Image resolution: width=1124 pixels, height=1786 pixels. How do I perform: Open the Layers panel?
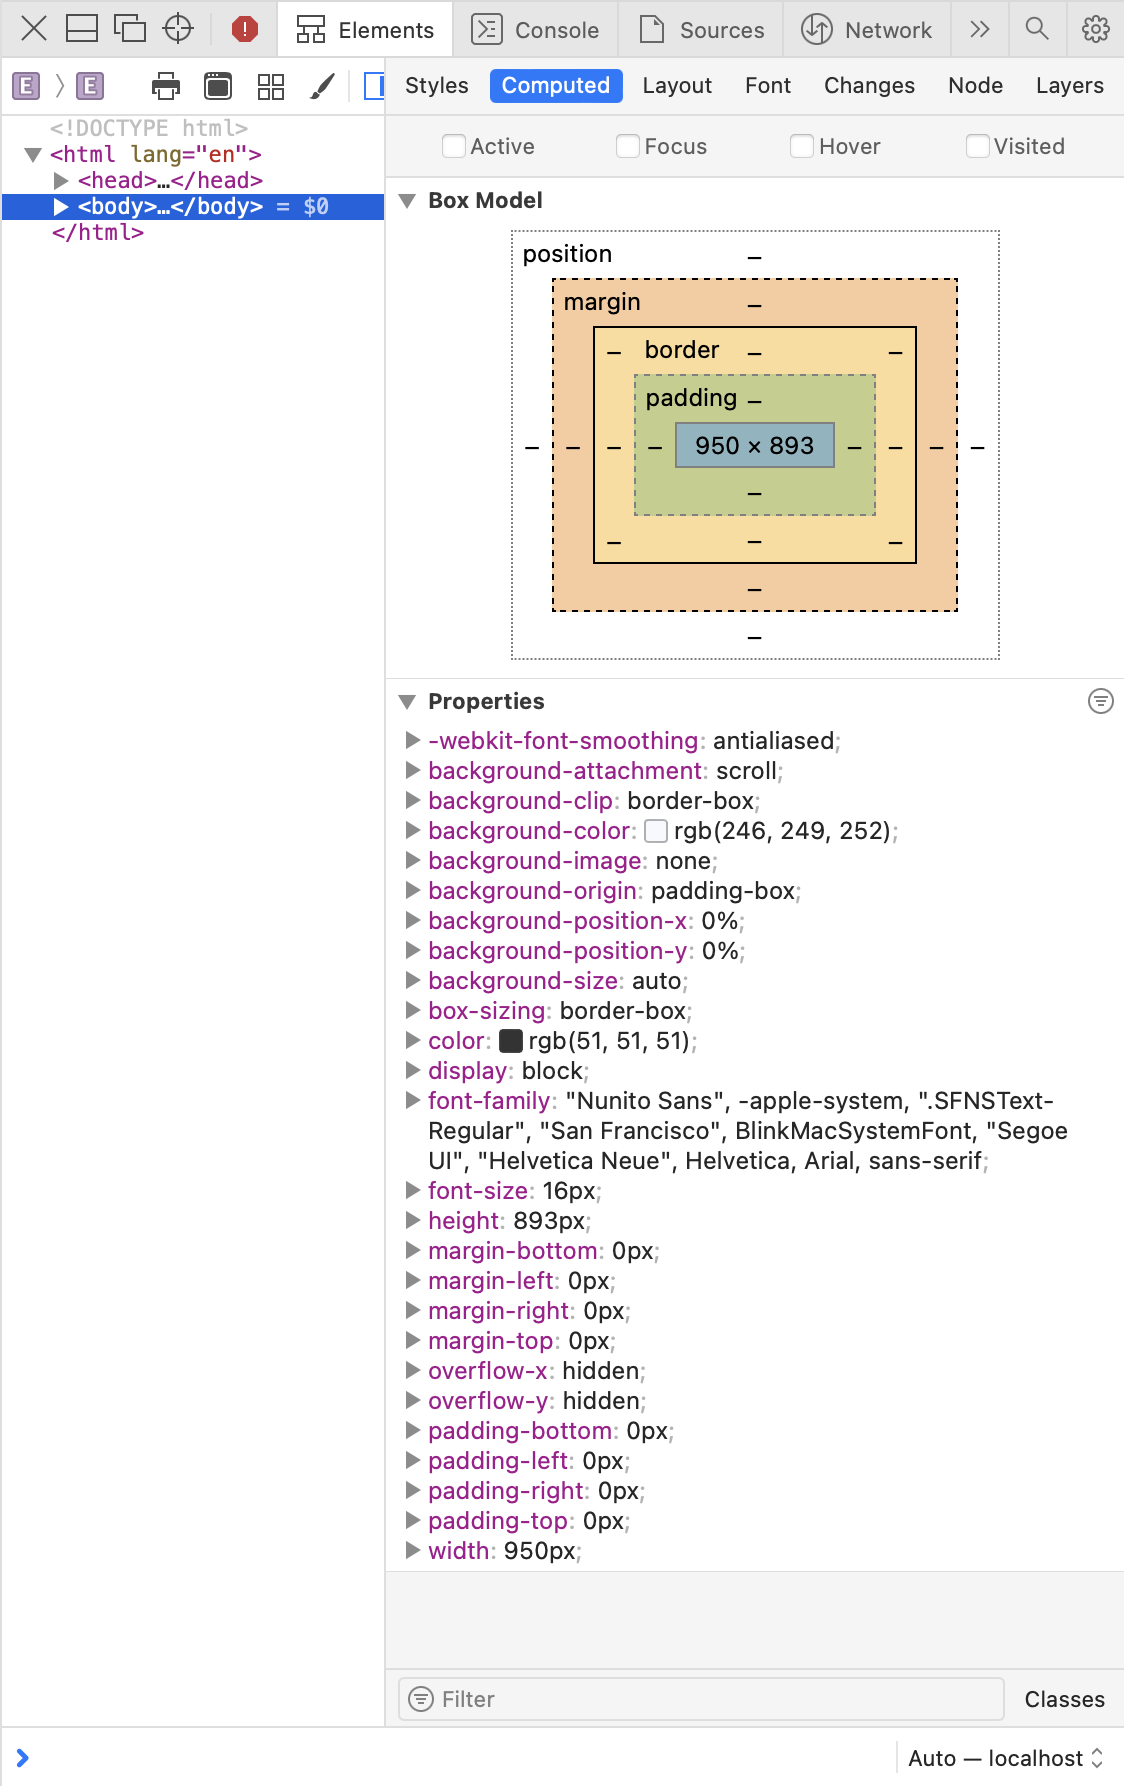coord(1069,86)
